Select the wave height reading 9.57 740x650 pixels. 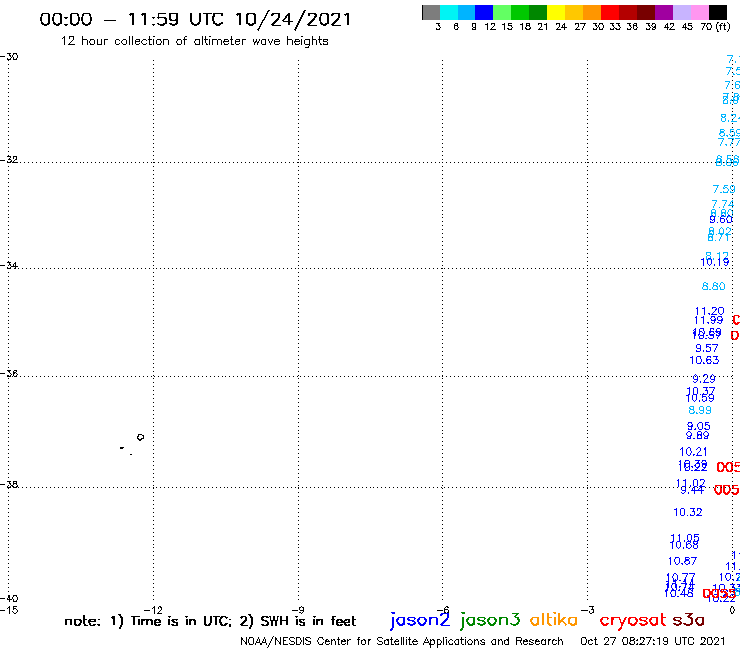click(x=706, y=348)
